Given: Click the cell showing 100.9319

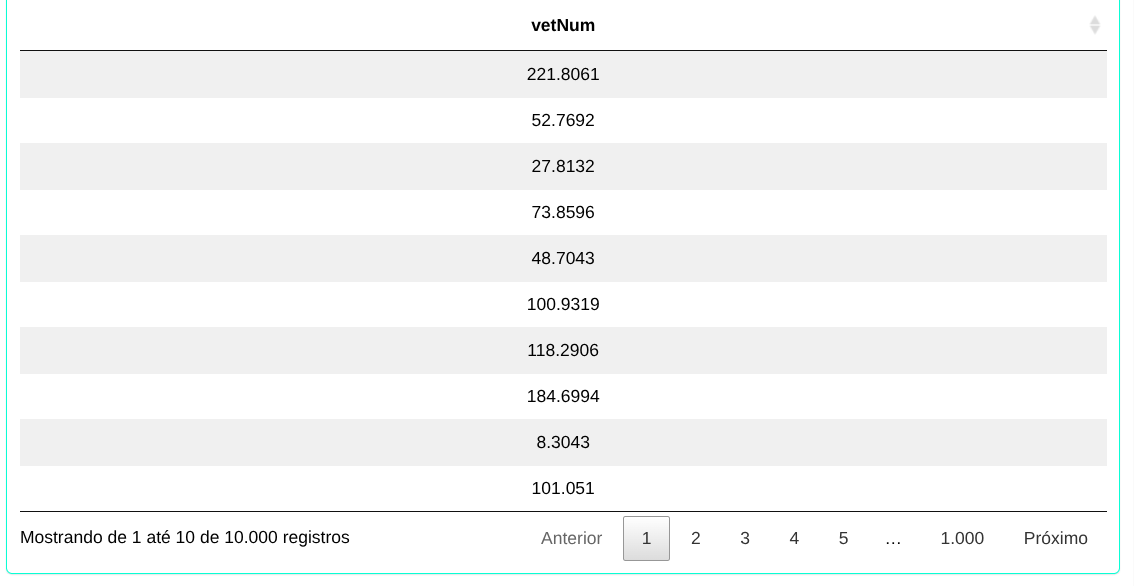Looking at the screenshot, I should point(562,304).
